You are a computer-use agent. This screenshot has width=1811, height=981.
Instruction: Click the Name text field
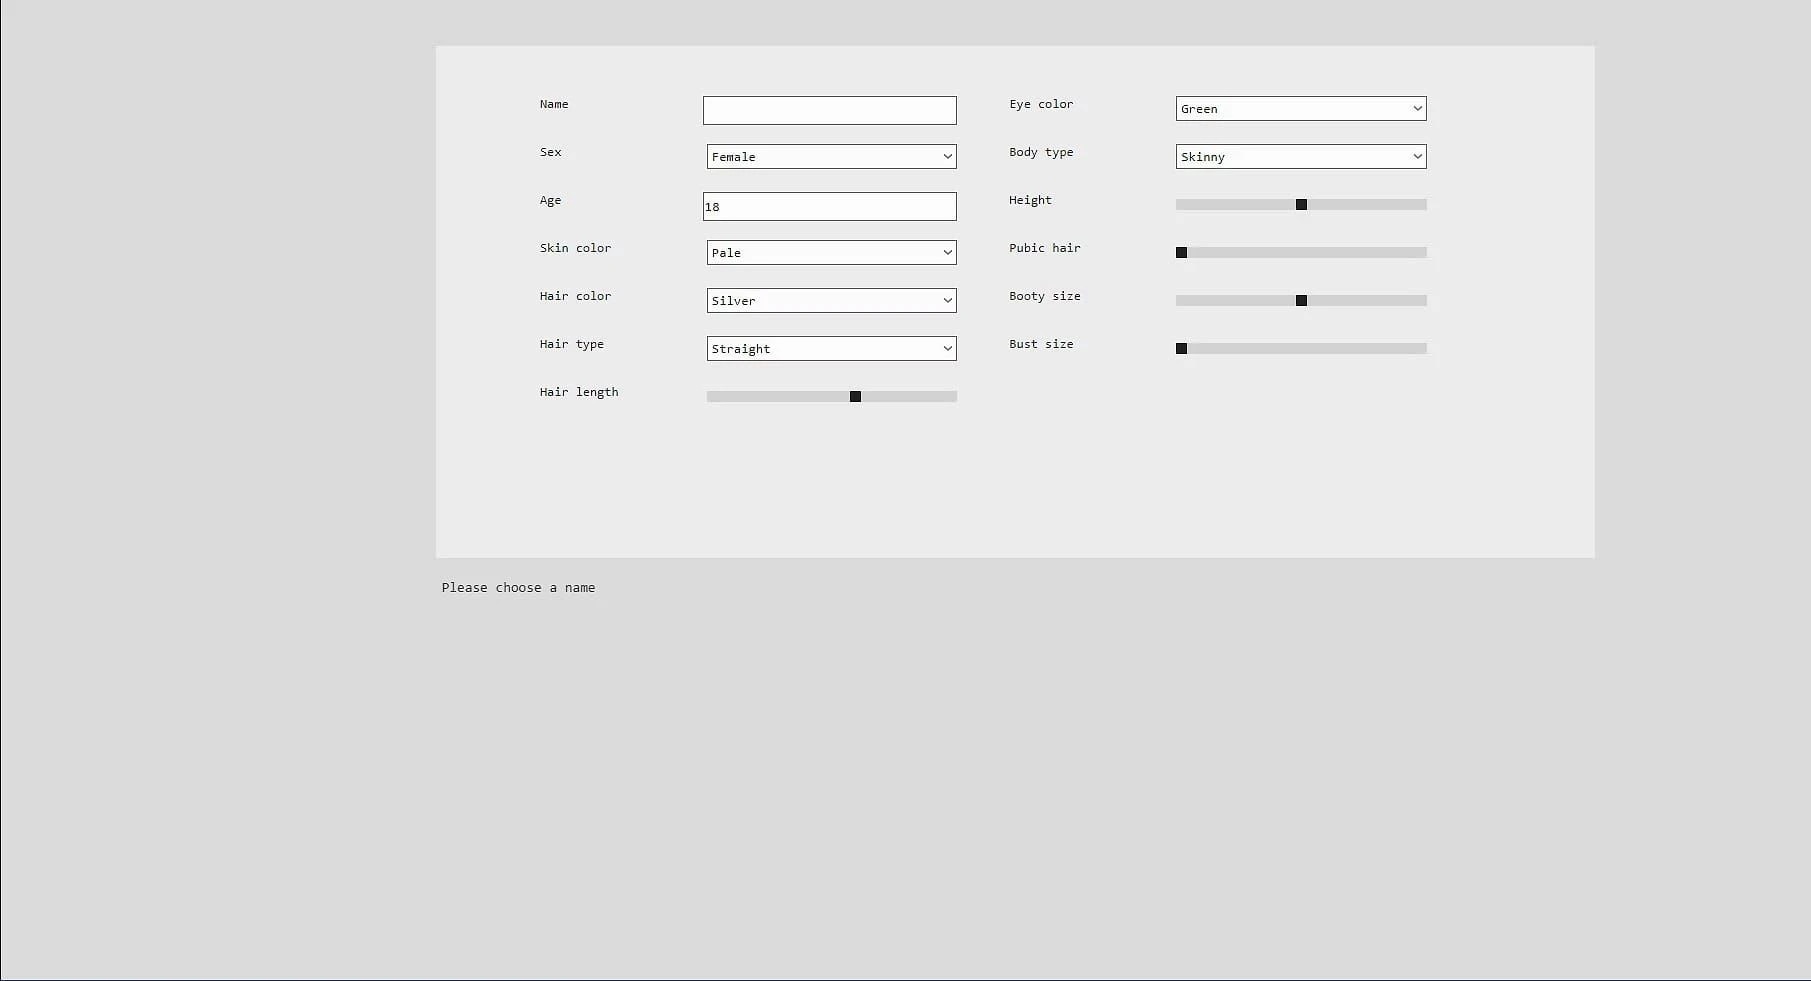829,110
